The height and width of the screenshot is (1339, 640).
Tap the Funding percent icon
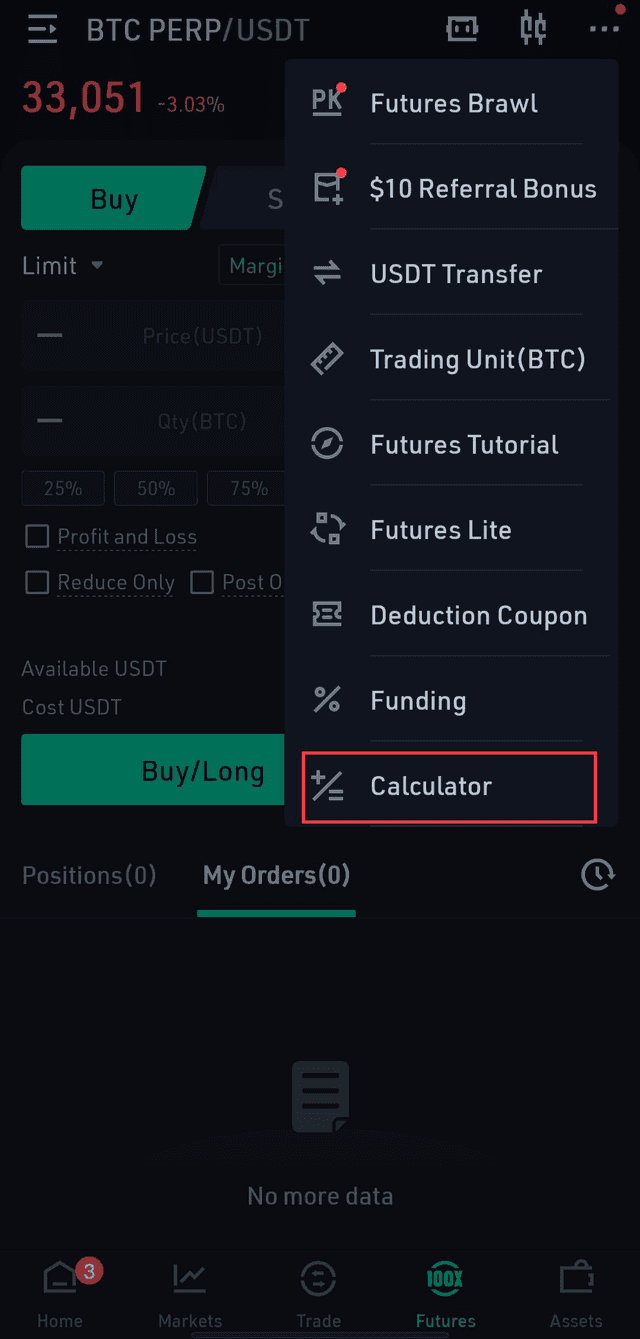[327, 700]
